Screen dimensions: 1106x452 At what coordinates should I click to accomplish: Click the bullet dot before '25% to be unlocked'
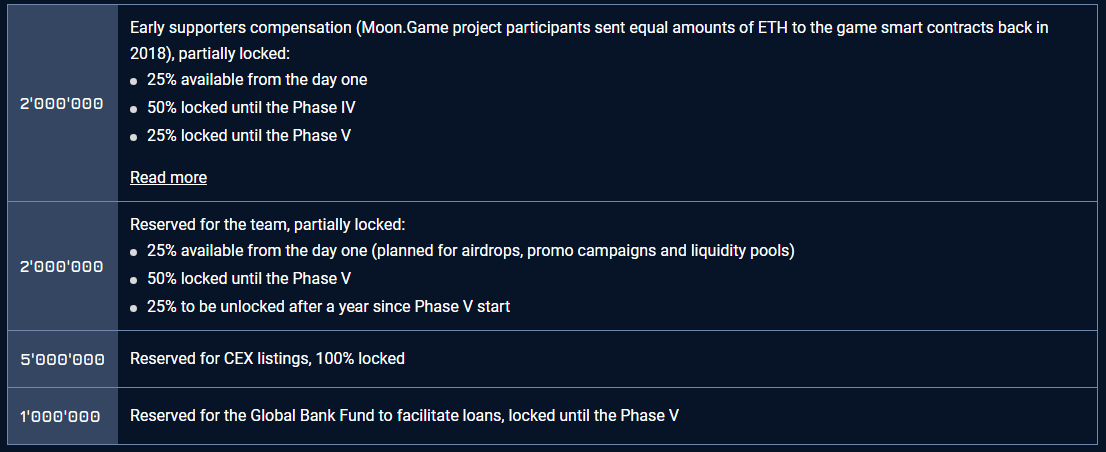(x=133, y=309)
